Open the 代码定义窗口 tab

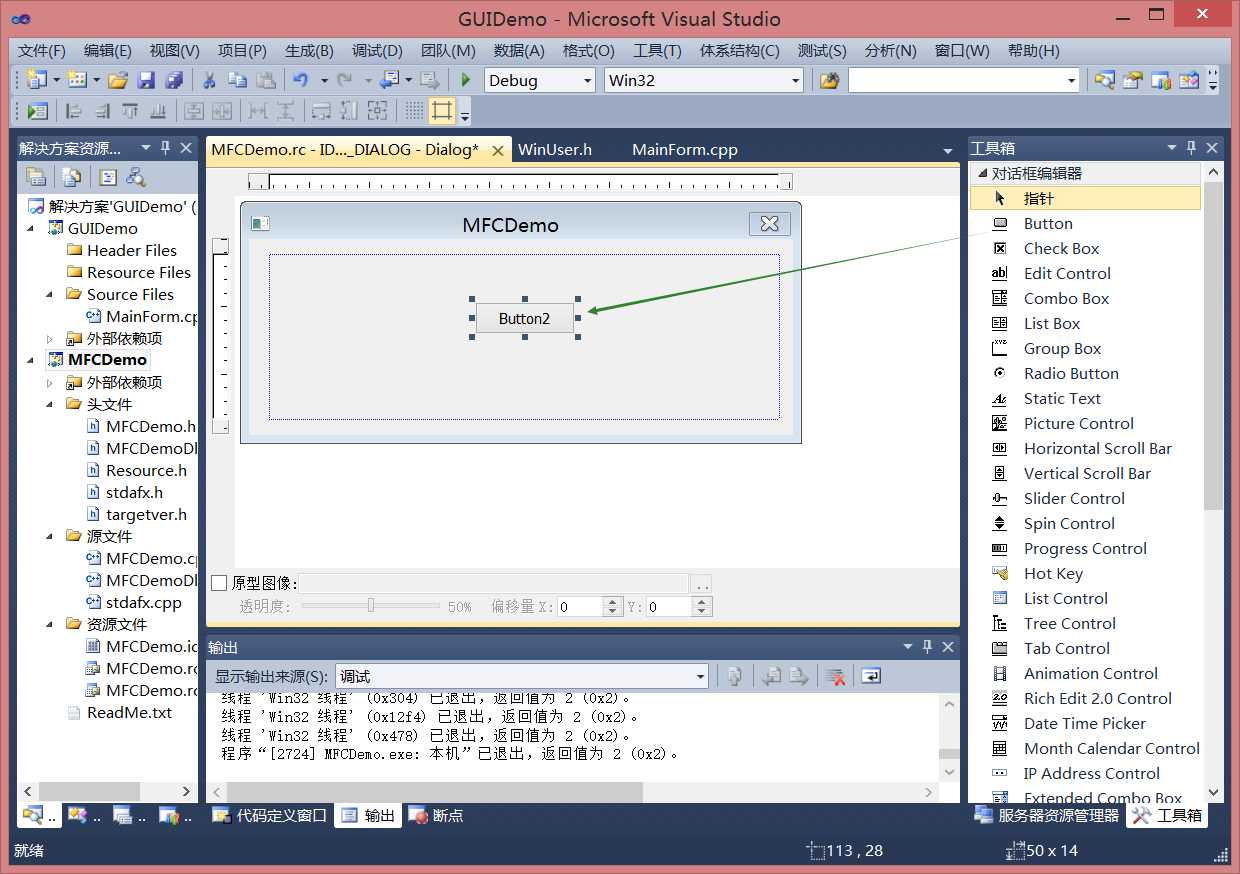(x=270, y=815)
